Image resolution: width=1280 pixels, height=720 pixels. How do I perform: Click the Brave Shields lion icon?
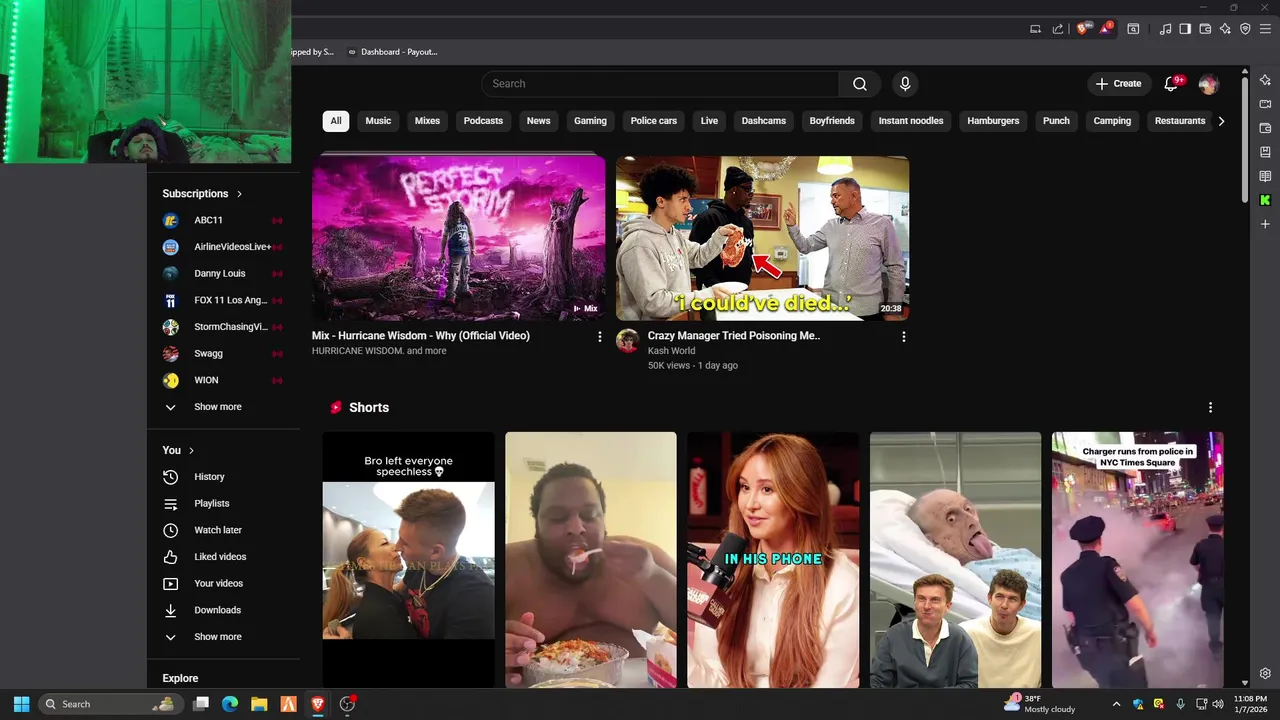[1081, 29]
